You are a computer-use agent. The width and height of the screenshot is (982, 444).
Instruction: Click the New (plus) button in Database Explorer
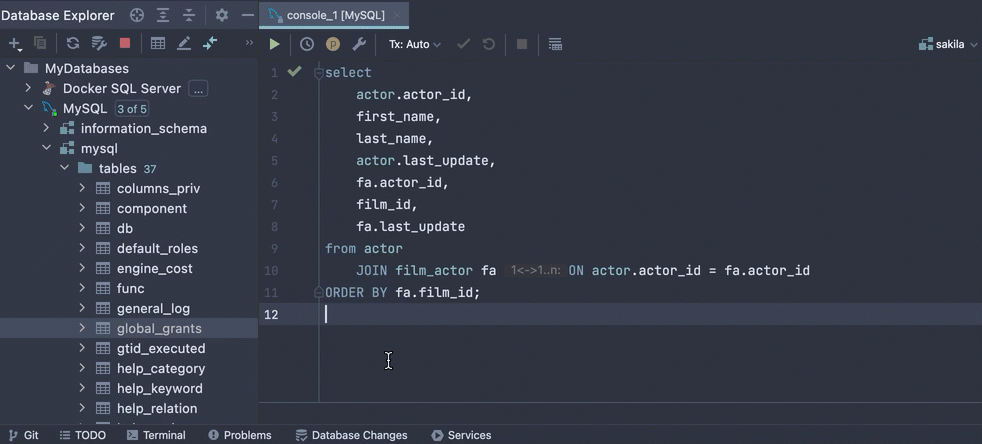click(14, 44)
